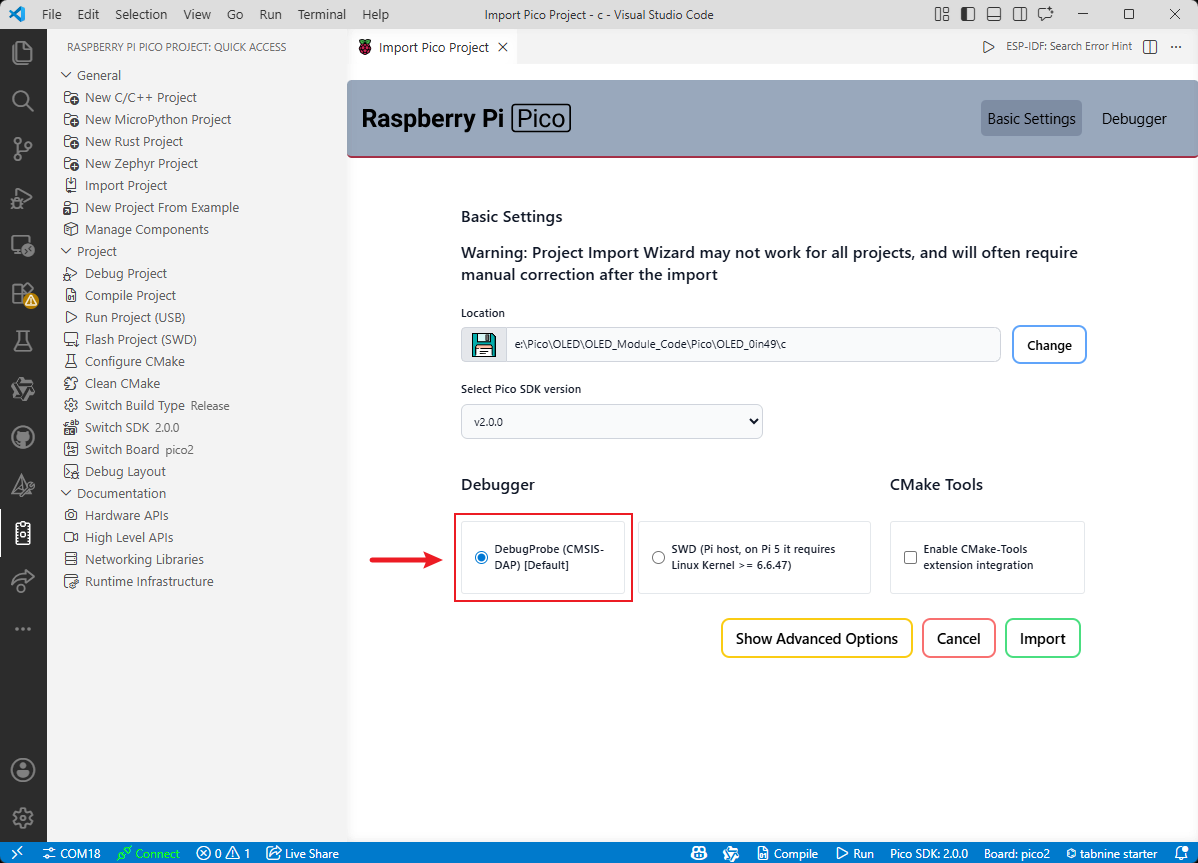Click the project location path field
This screenshot has height=863, width=1198.
coord(753,344)
